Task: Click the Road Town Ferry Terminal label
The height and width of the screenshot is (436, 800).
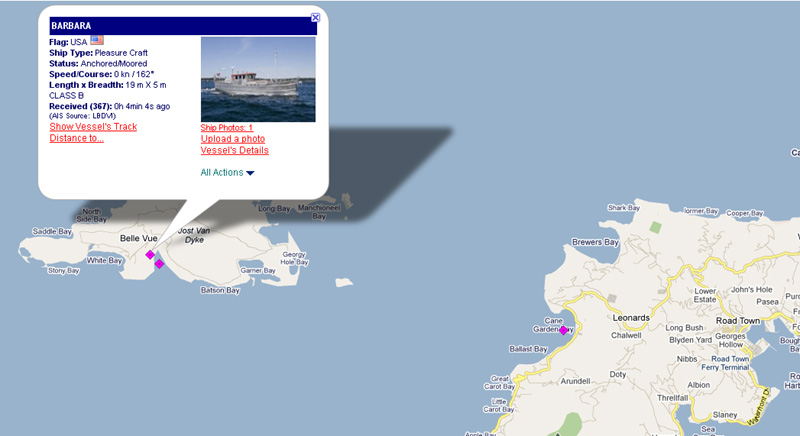Action: coord(725,363)
